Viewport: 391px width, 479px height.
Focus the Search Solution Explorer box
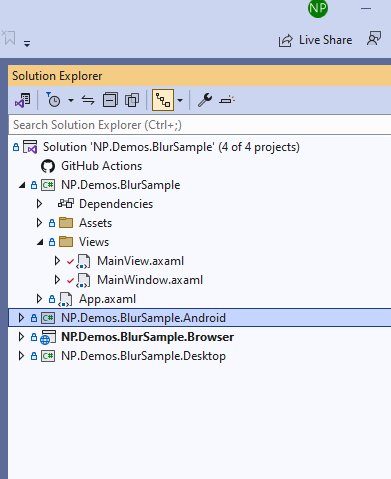click(199, 125)
